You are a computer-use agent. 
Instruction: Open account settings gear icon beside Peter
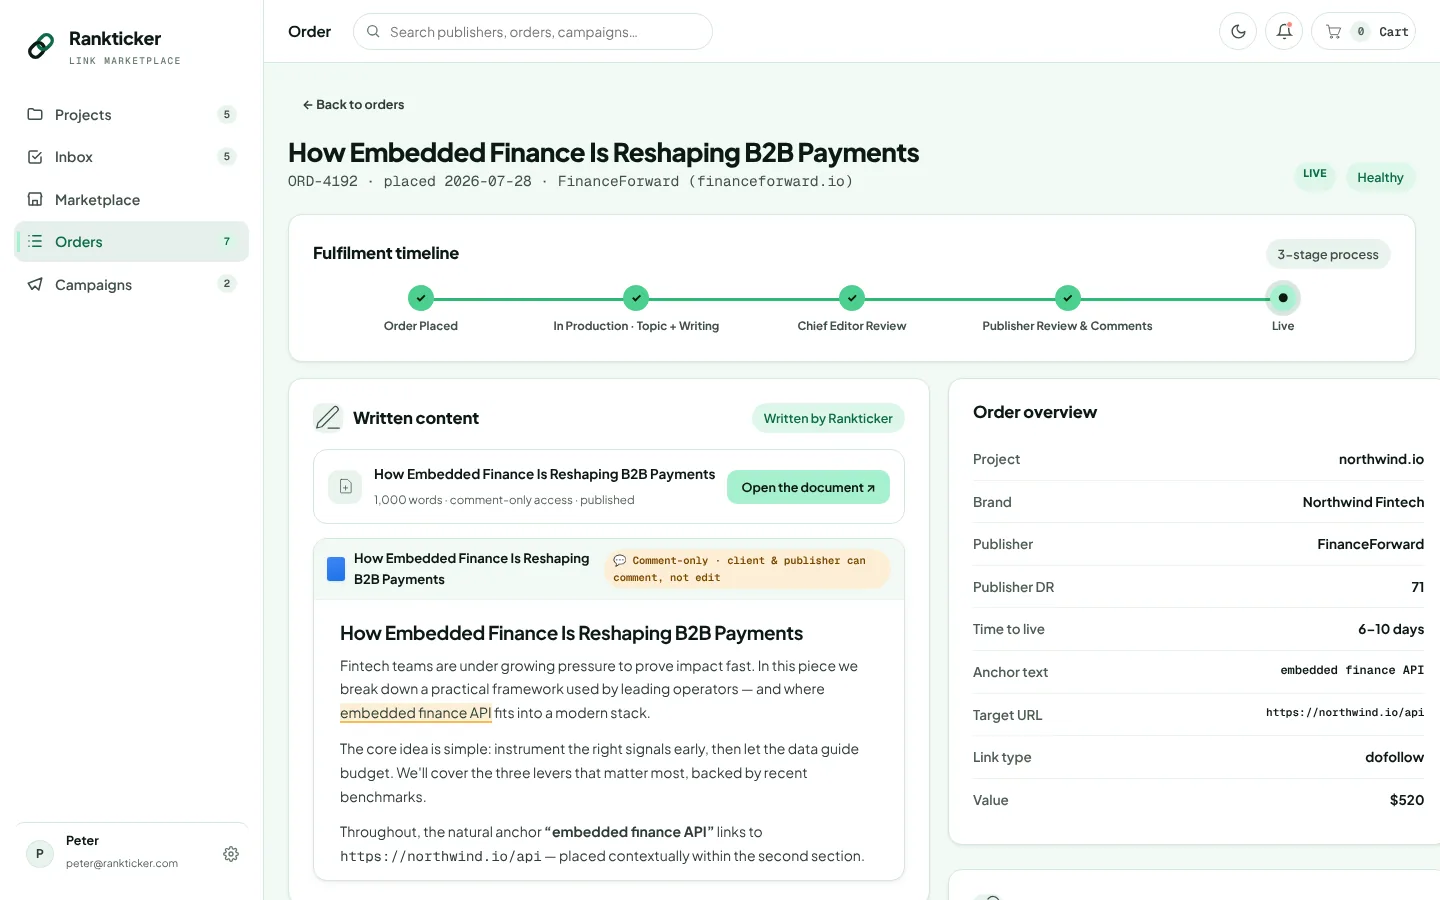231,854
